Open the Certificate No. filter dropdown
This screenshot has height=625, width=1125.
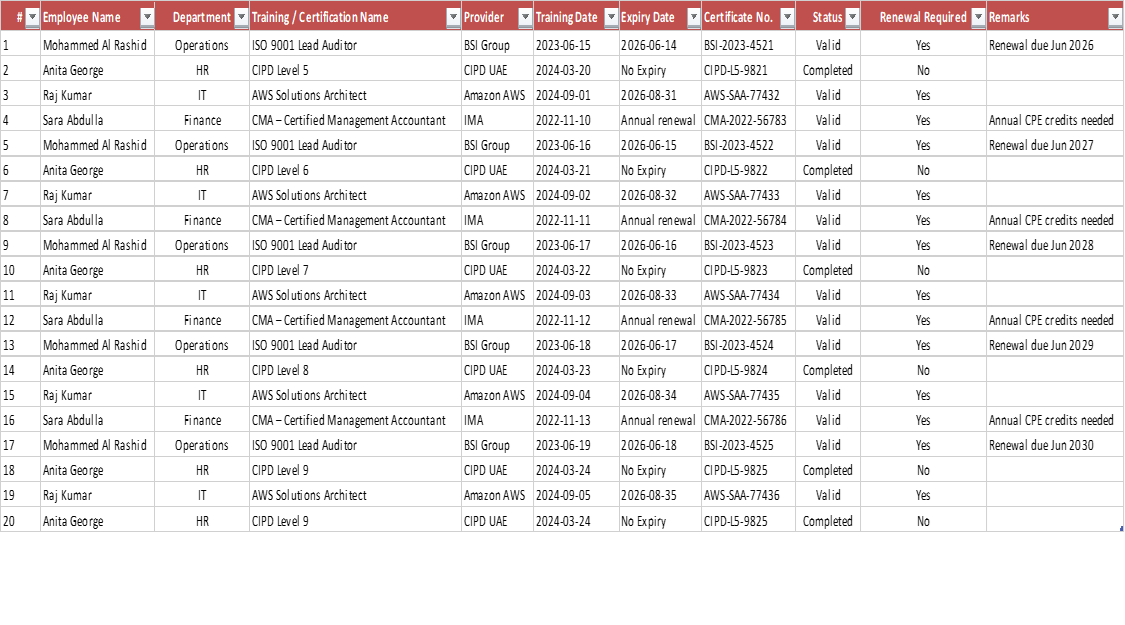[788, 17]
